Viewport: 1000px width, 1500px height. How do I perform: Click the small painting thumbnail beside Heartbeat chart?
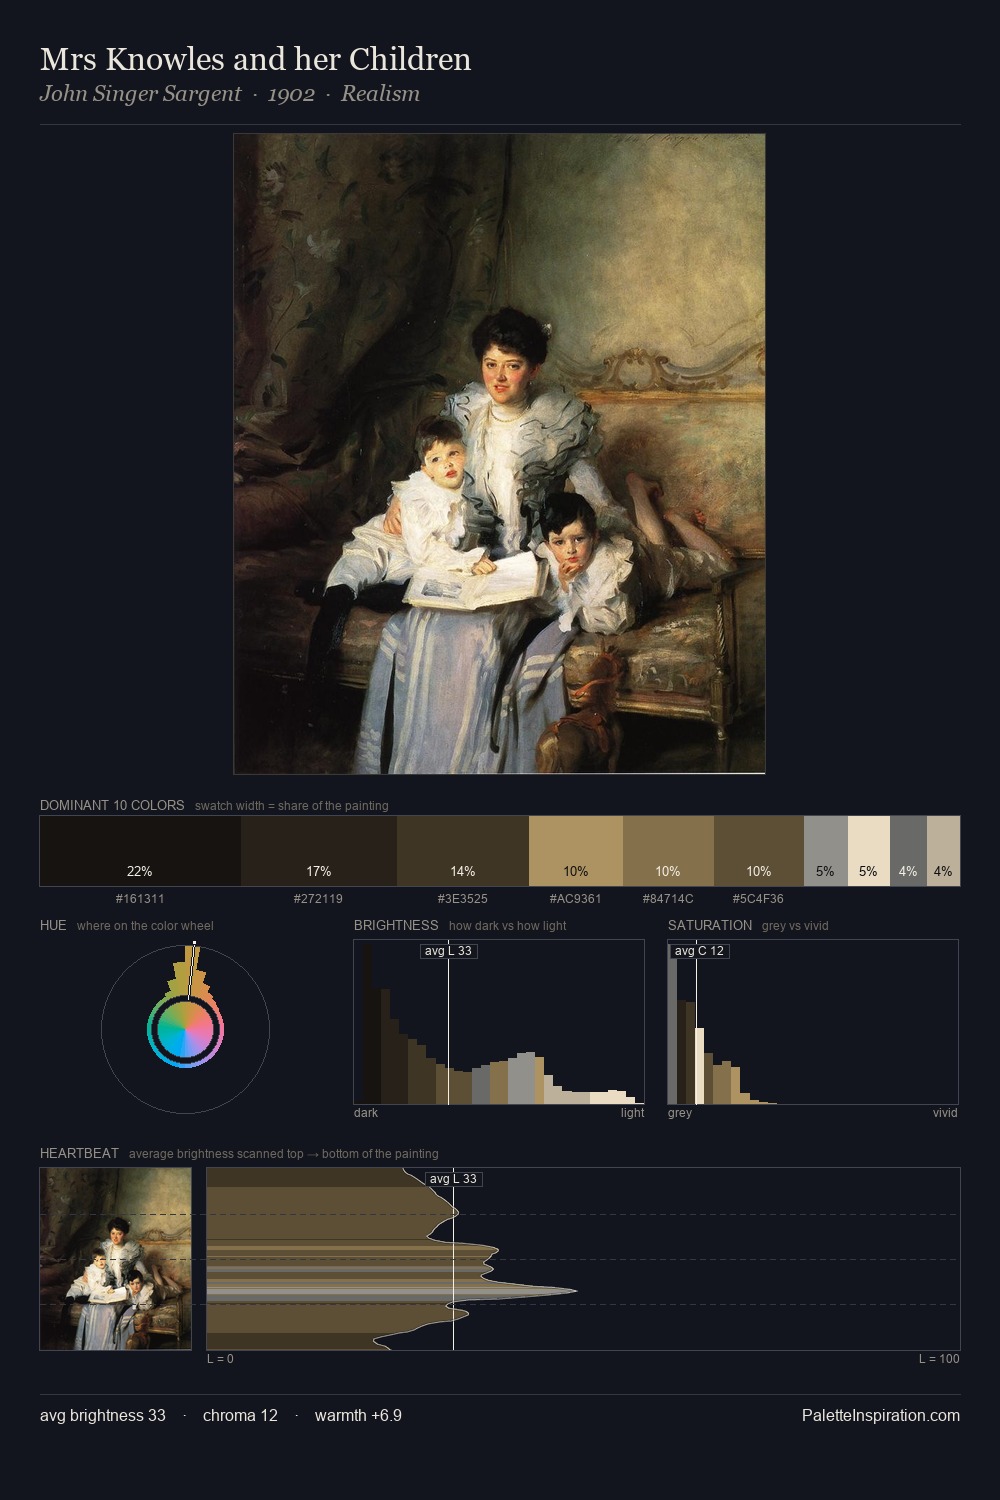(116, 1259)
